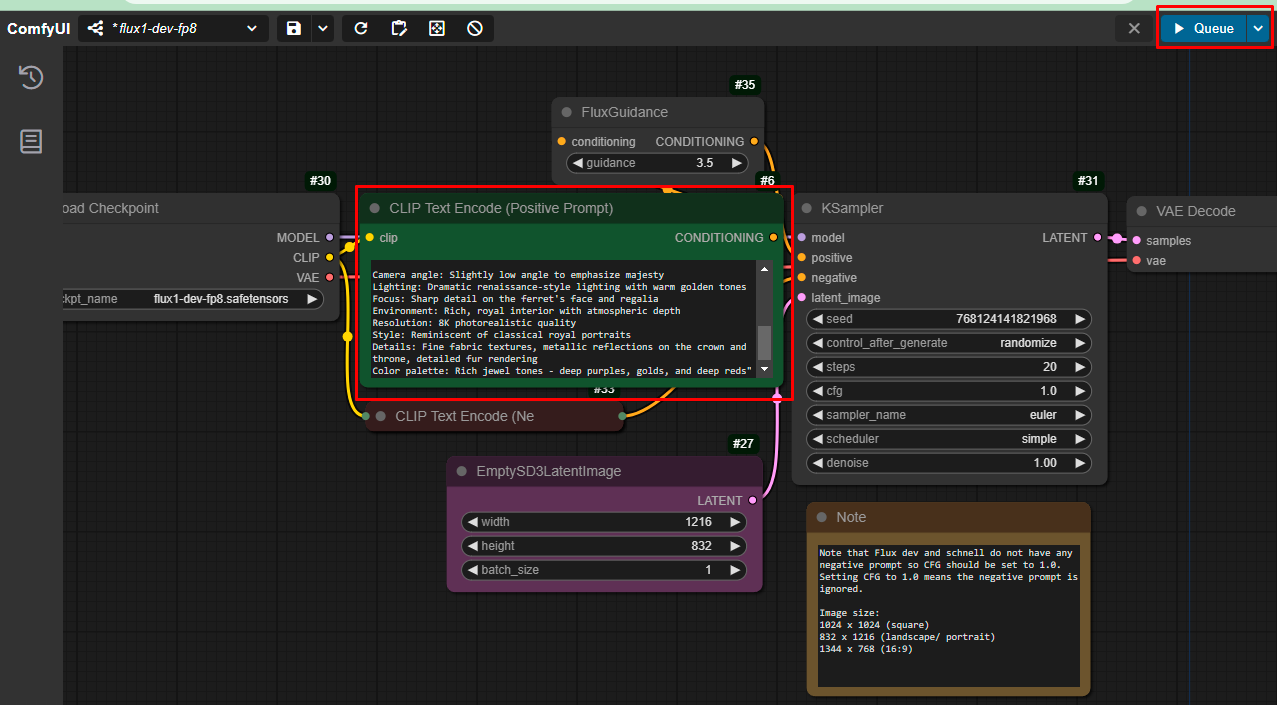Image resolution: width=1277 pixels, height=705 pixels.
Task: Click the Save workflow disk icon
Action: pos(293,28)
